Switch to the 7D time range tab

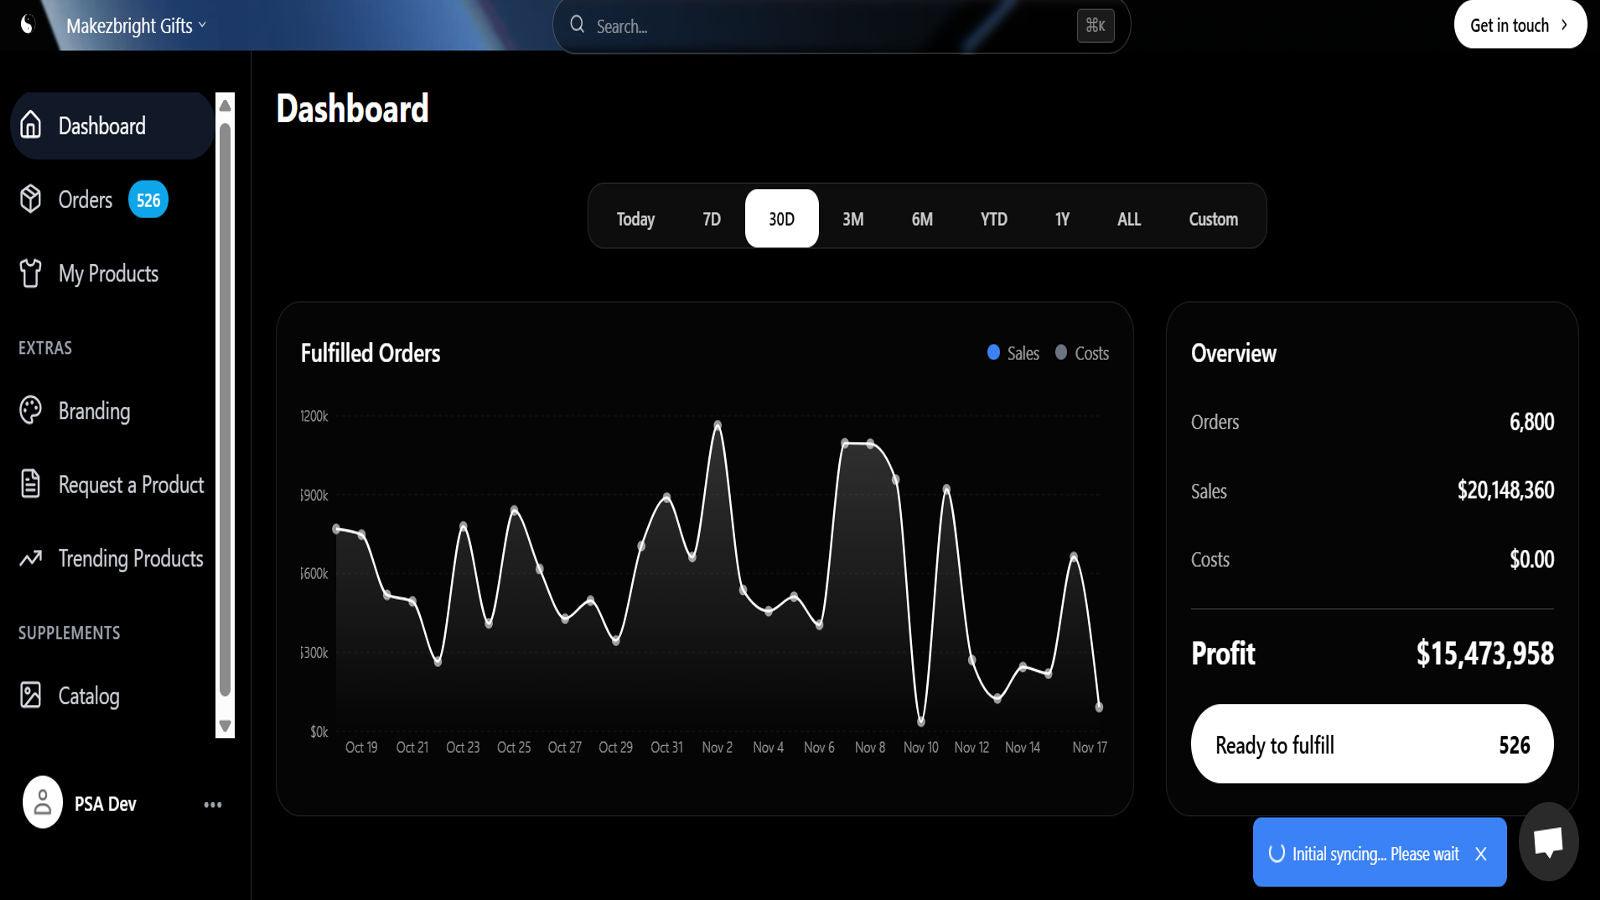click(x=711, y=219)
